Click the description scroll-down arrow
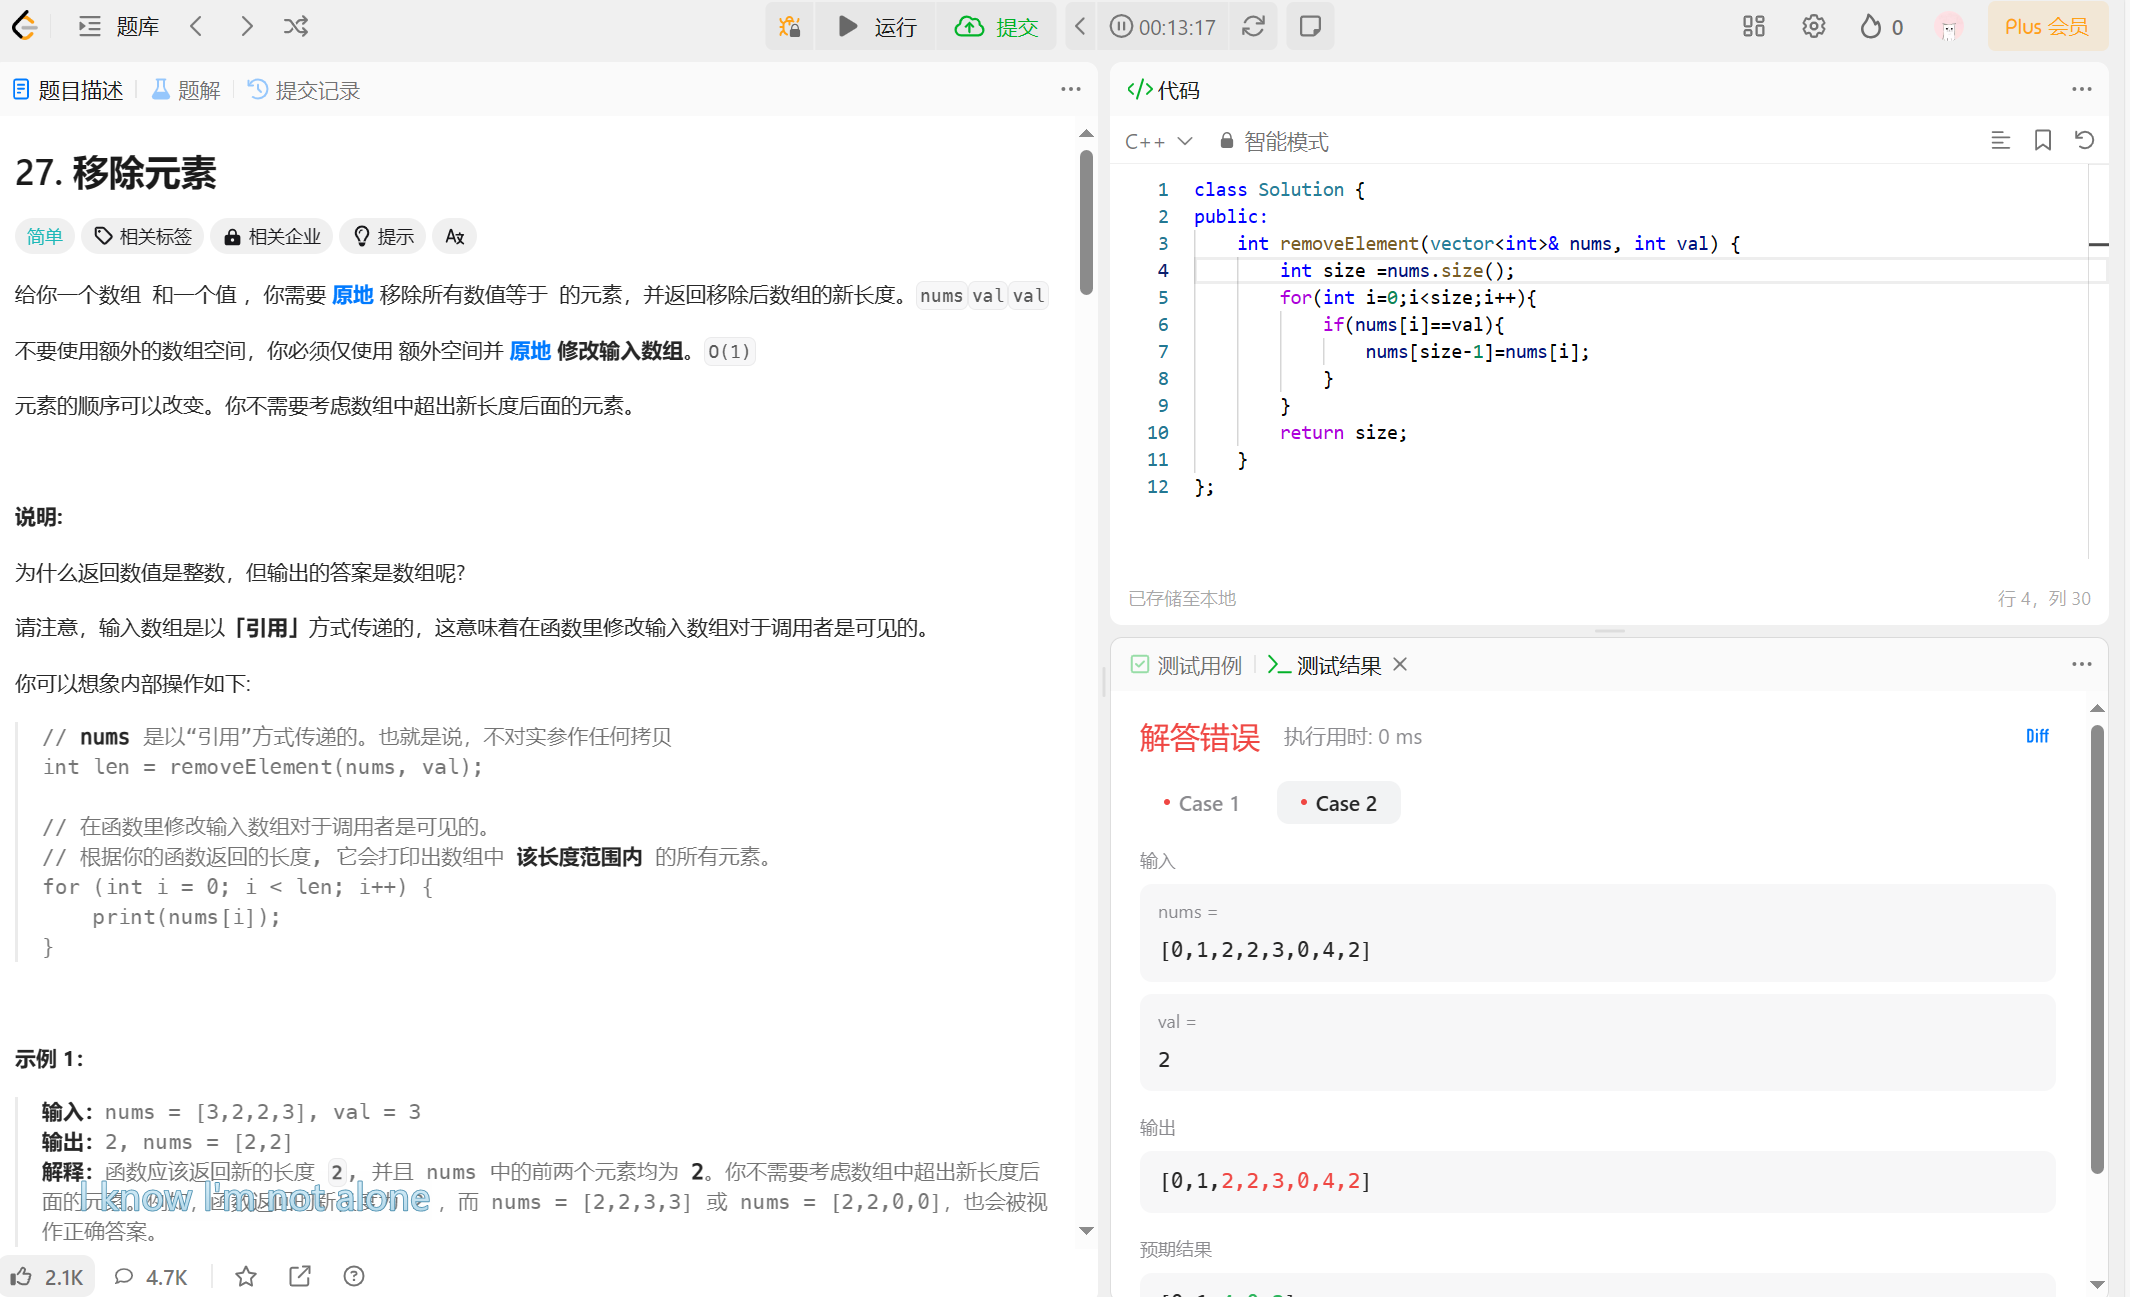This screenshot has width=2130, height=1297. point(1086,1231)
